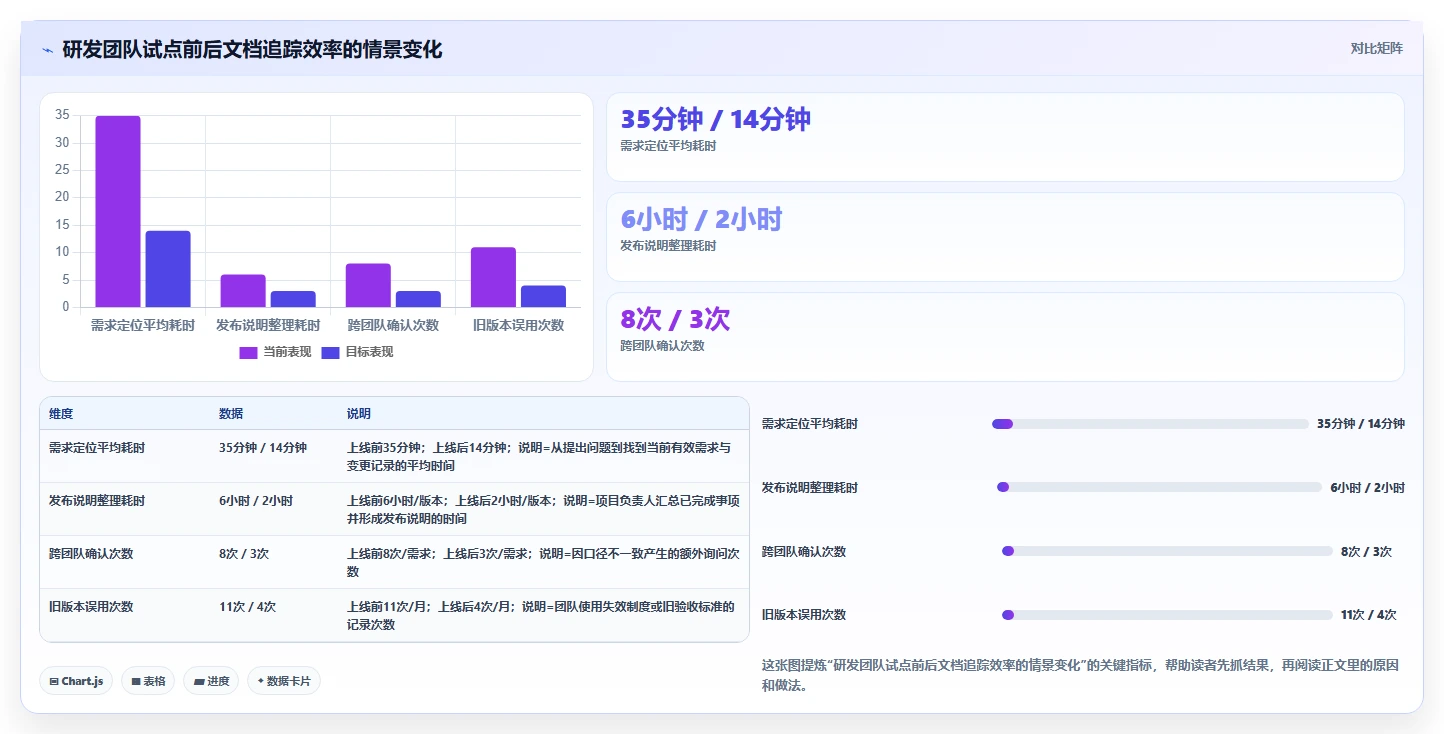Toggle the 目标表现 legend swatch
Screen dimensions: 1444x734
click(x=331, y=352)
